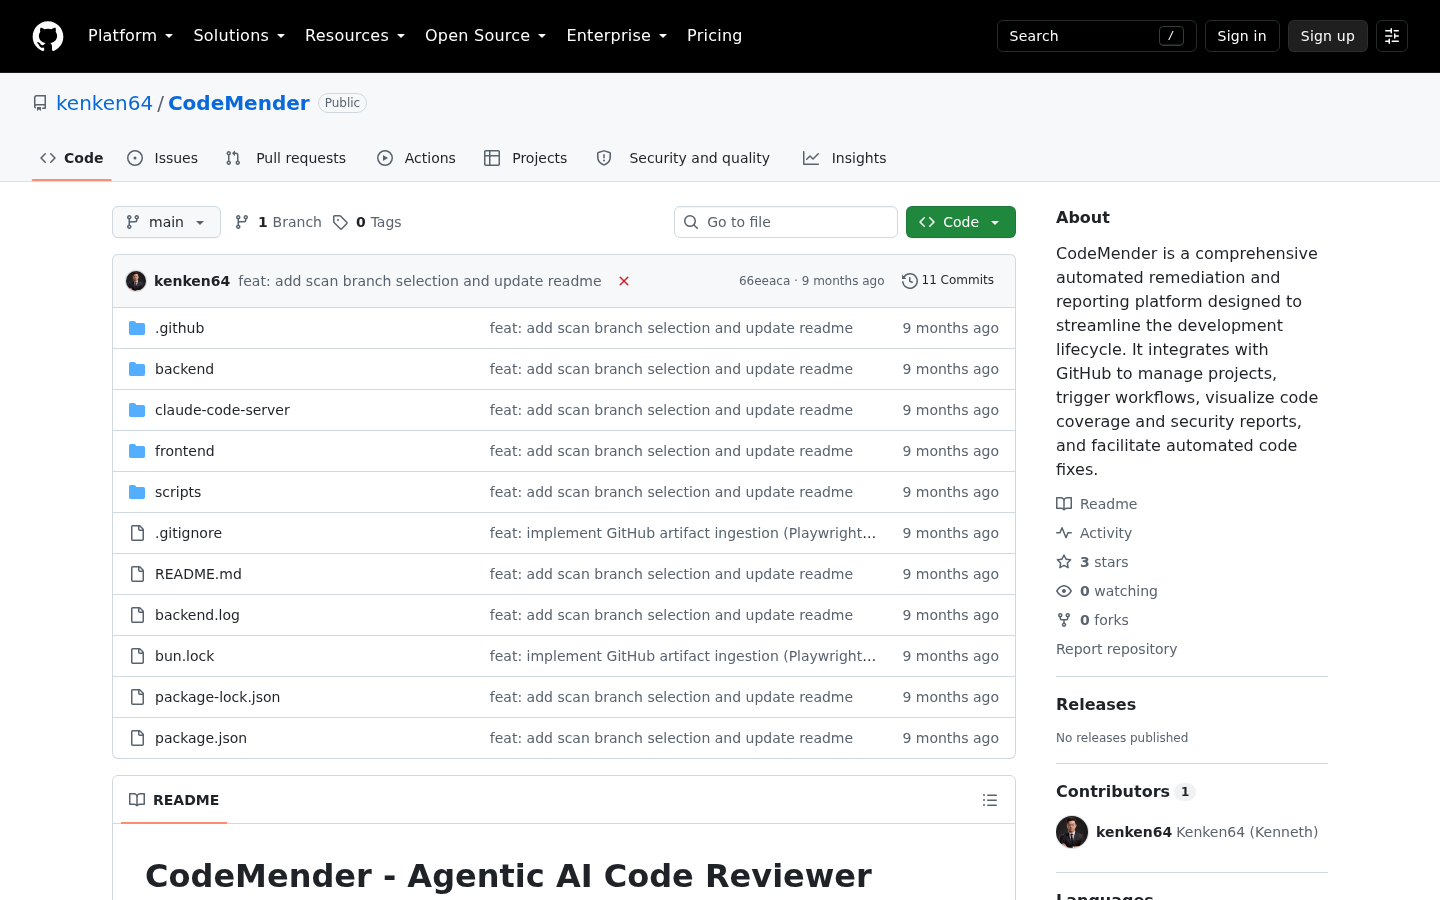Select the Code repository tab
The width and height of the screenshot is (1440, 900).
72,158
